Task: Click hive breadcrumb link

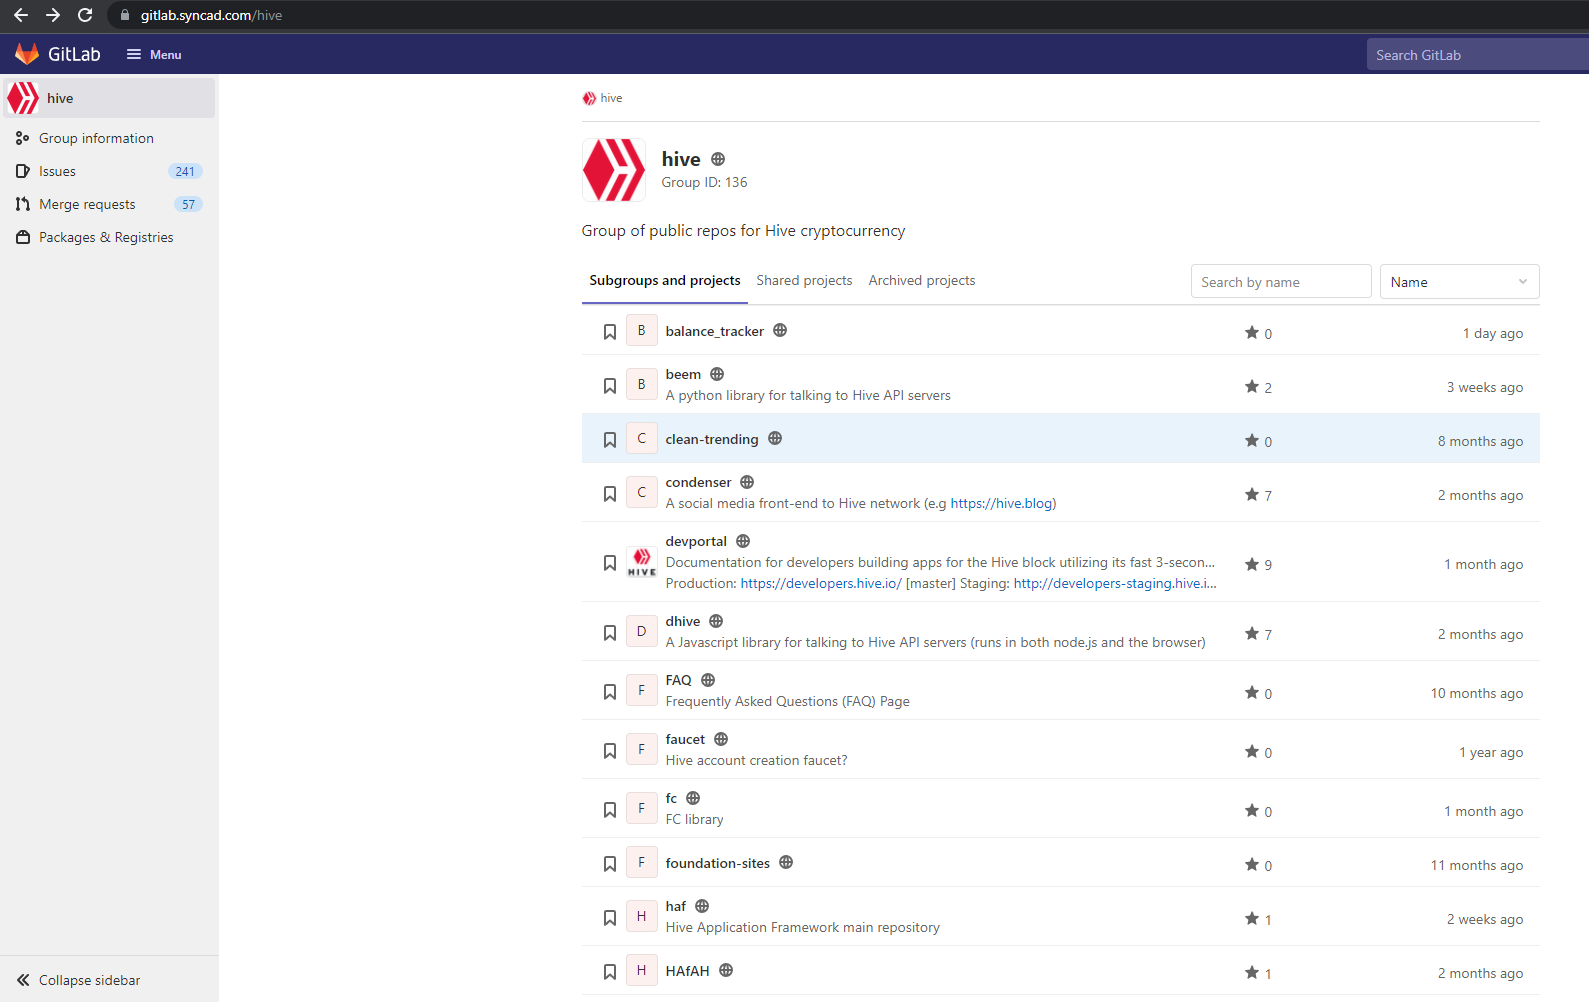Action: pyautogui.click(x=611, y=98)
